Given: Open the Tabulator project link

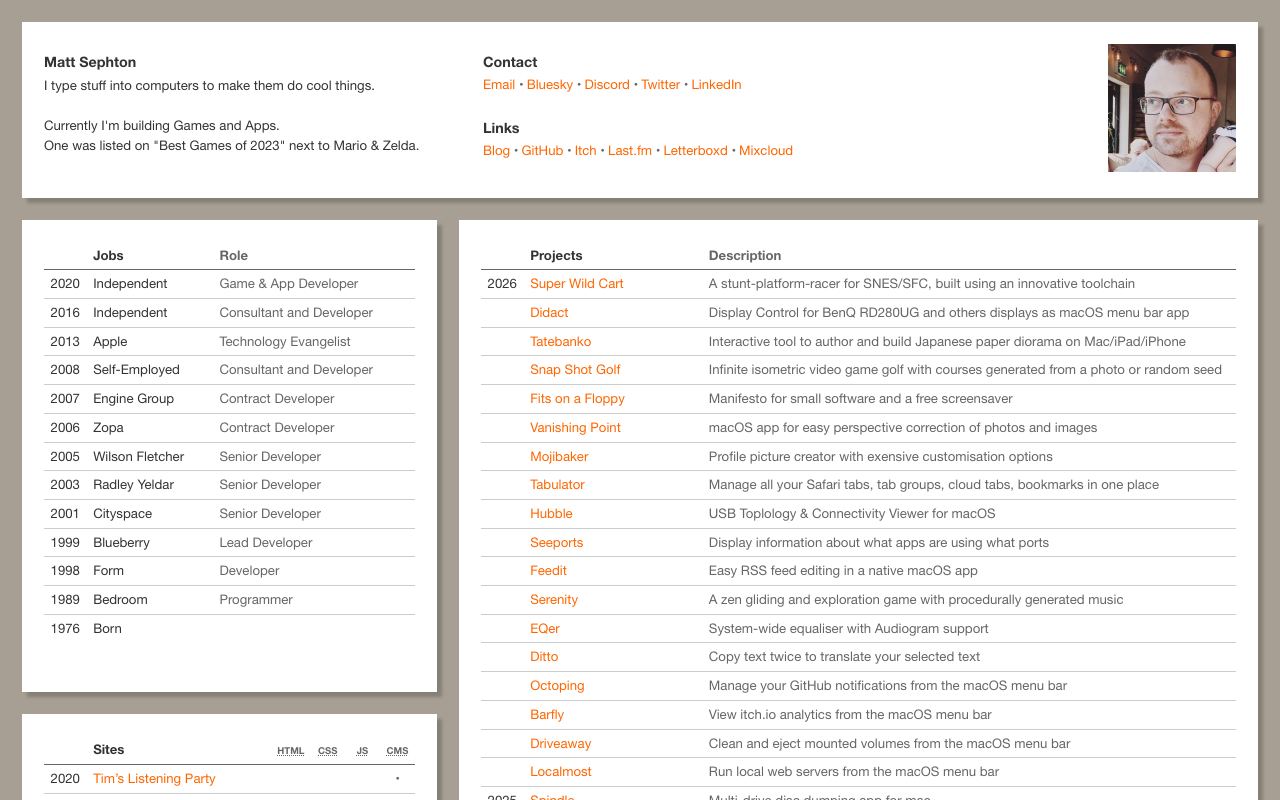Looking at the screenshot, I should point(557,485).
